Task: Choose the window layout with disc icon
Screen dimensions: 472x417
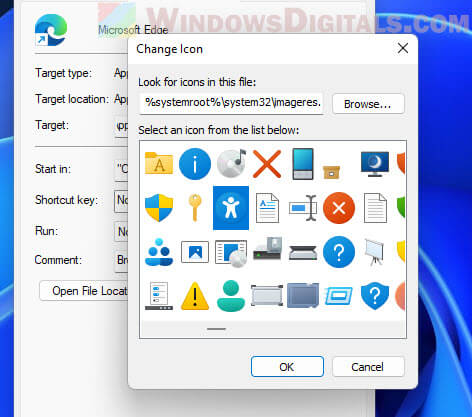Action: point(231,253)
